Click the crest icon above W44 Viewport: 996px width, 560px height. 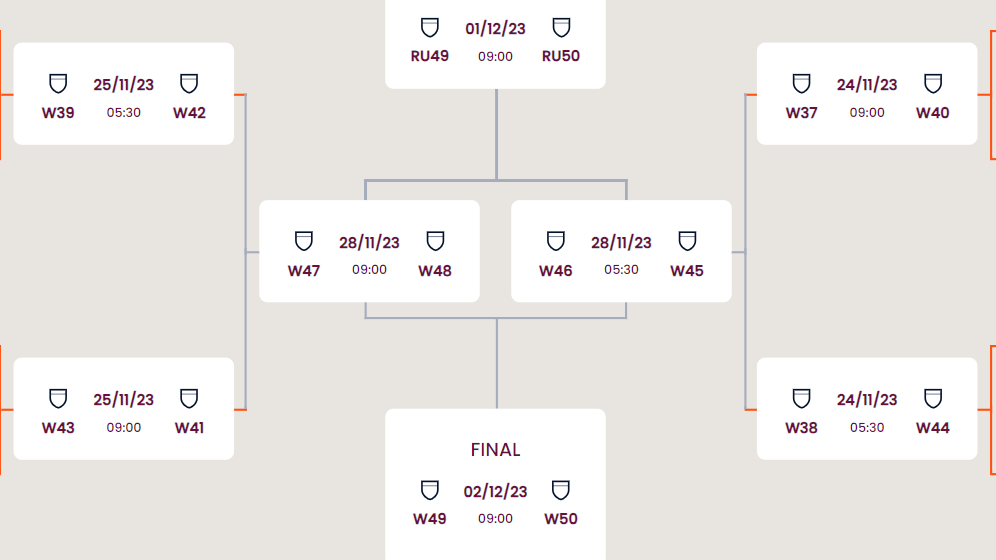(933, 398)
